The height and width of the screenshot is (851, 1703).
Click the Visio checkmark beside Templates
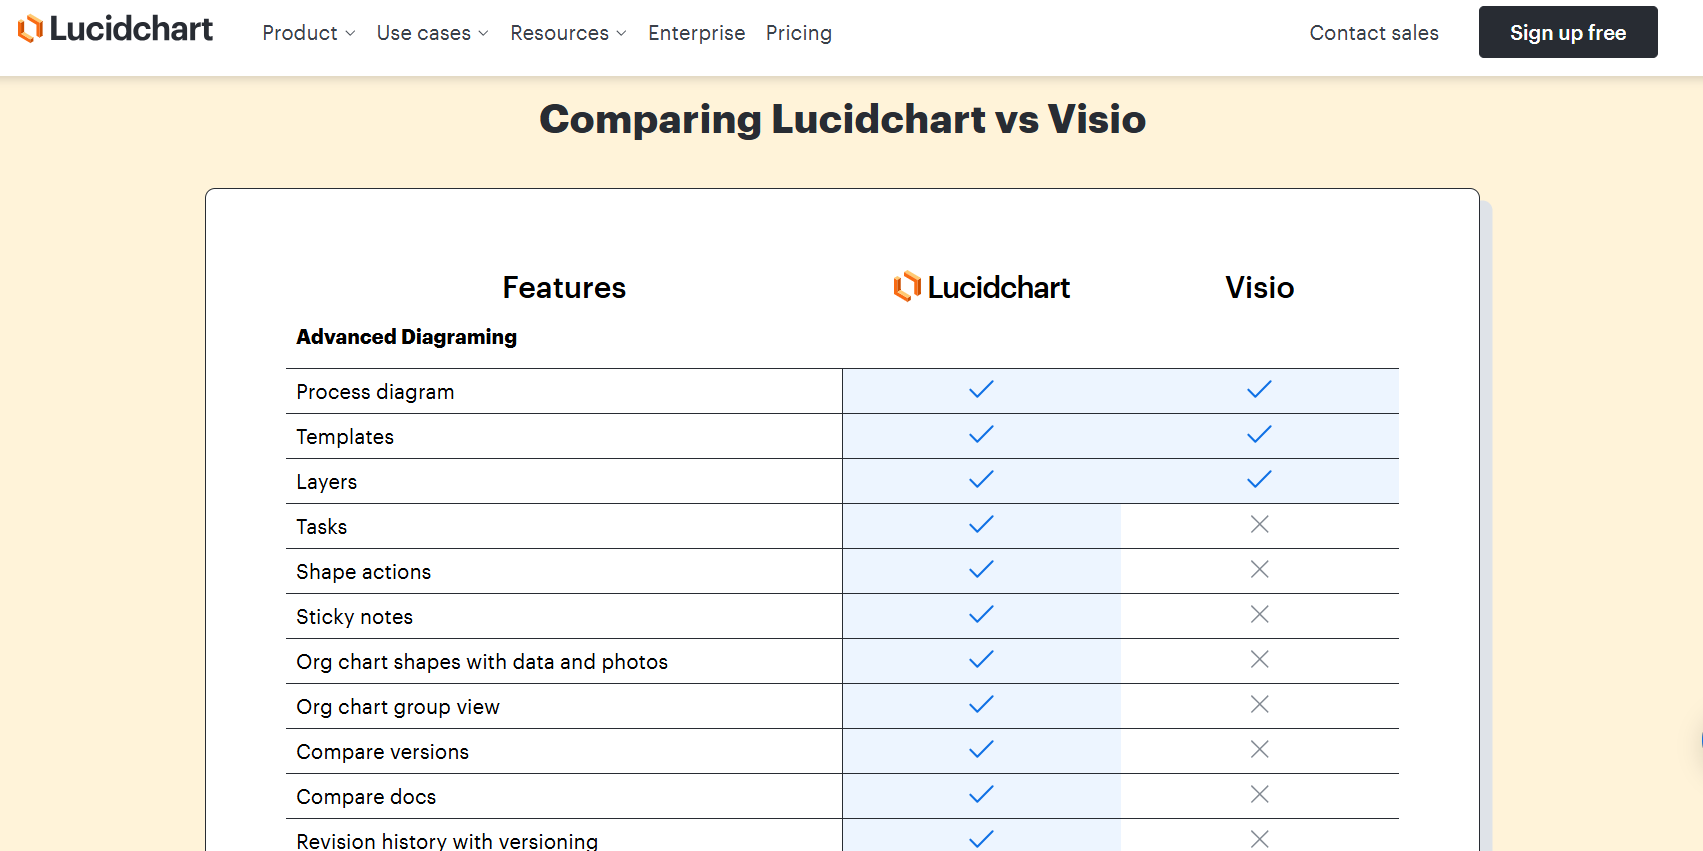pyautogui.click(x=1259, y=434)
